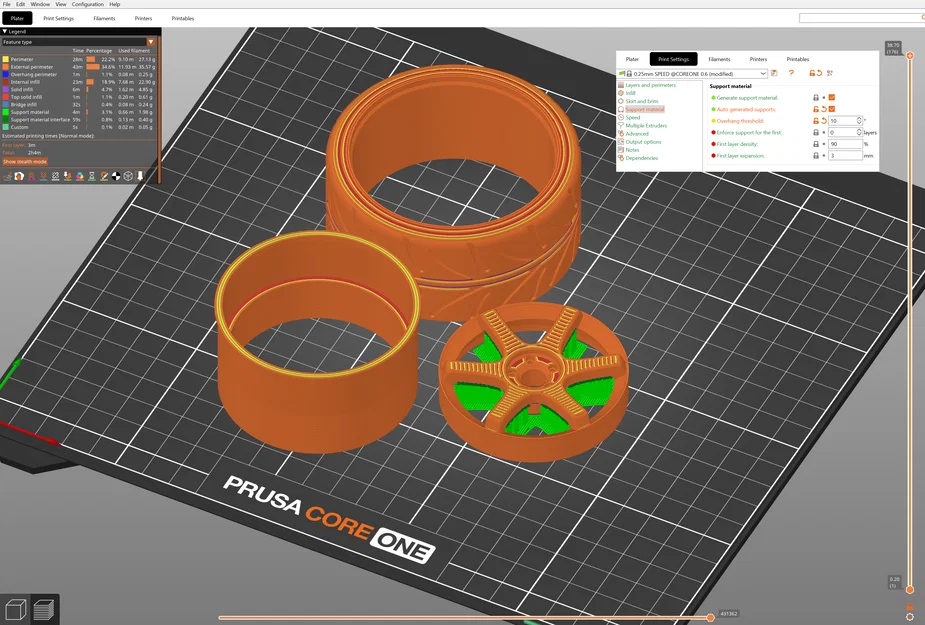Switch to sliced layers preview icon
This screenshot has width=925, height=625.
[x=45, y=610]
